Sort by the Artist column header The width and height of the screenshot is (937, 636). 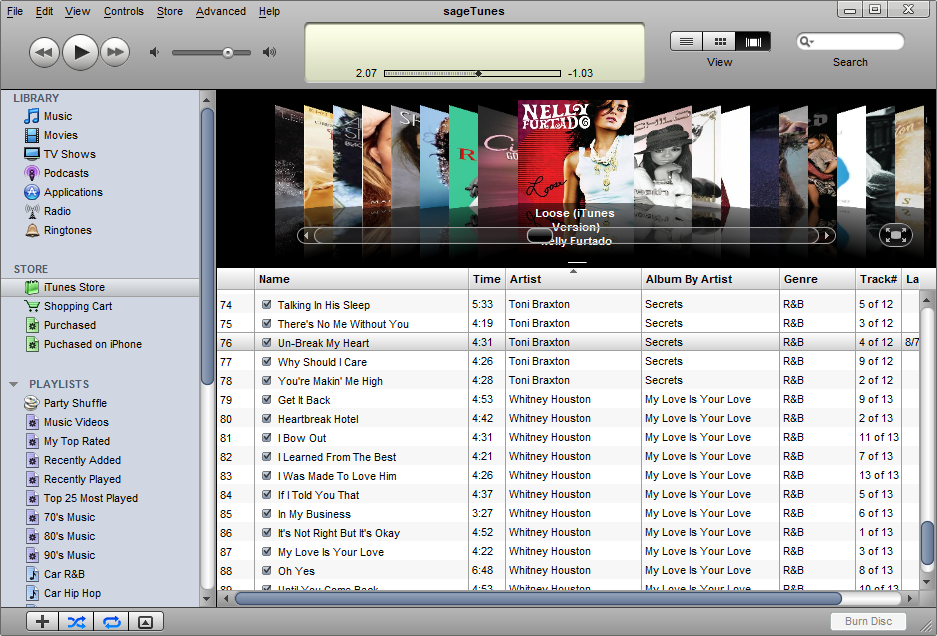click(x=574, y=279)
